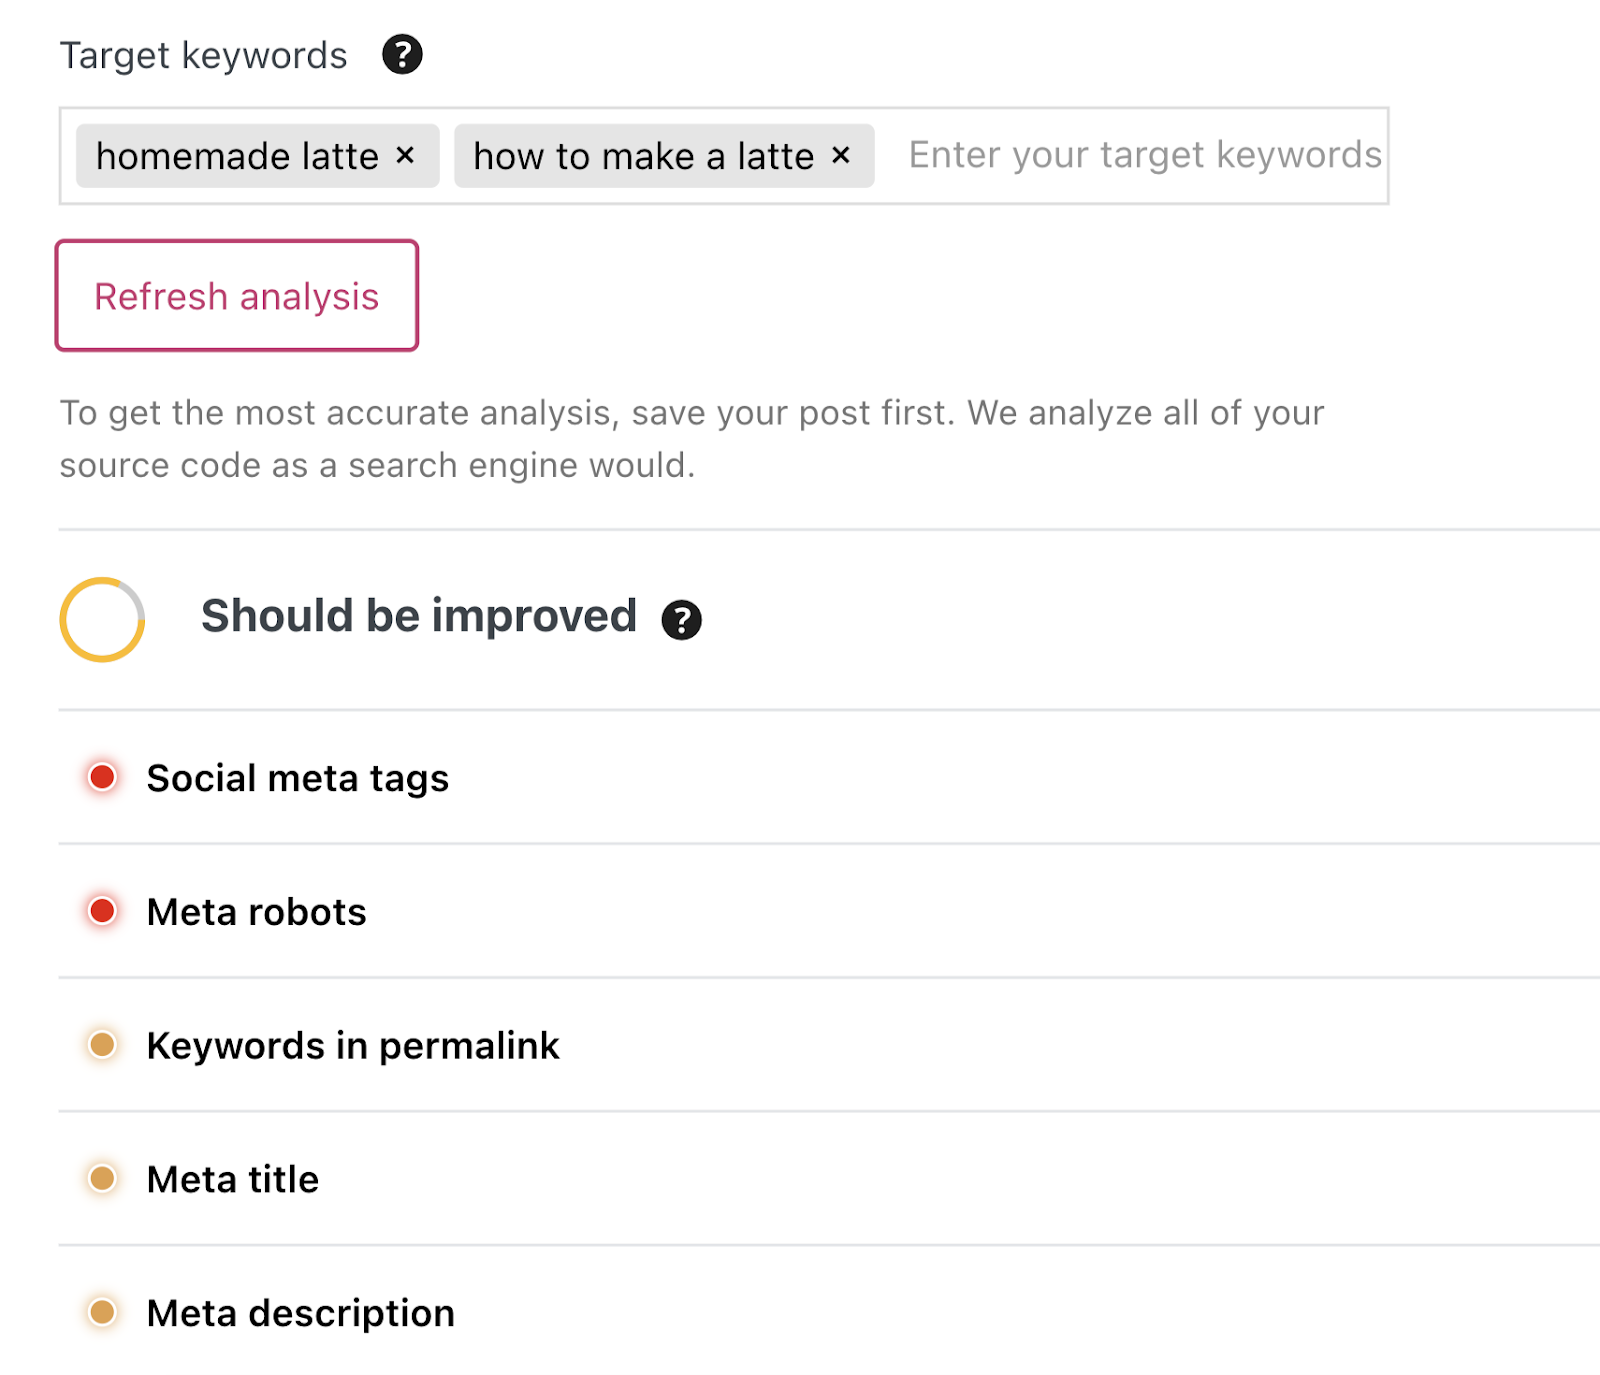Viewport: 1600px width, 1375px height.
Task: Click the orange status dot beside Keywords in permalink
Action: coord(102,1046)
